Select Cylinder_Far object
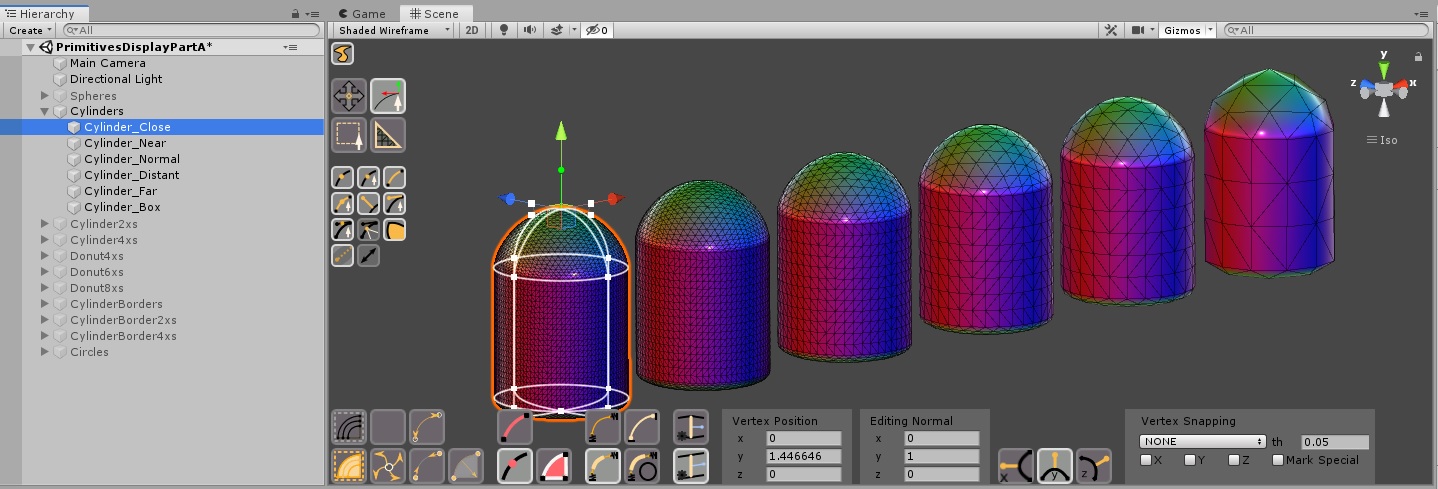Viewport: 1438px width, 489px height. [120, 191]
